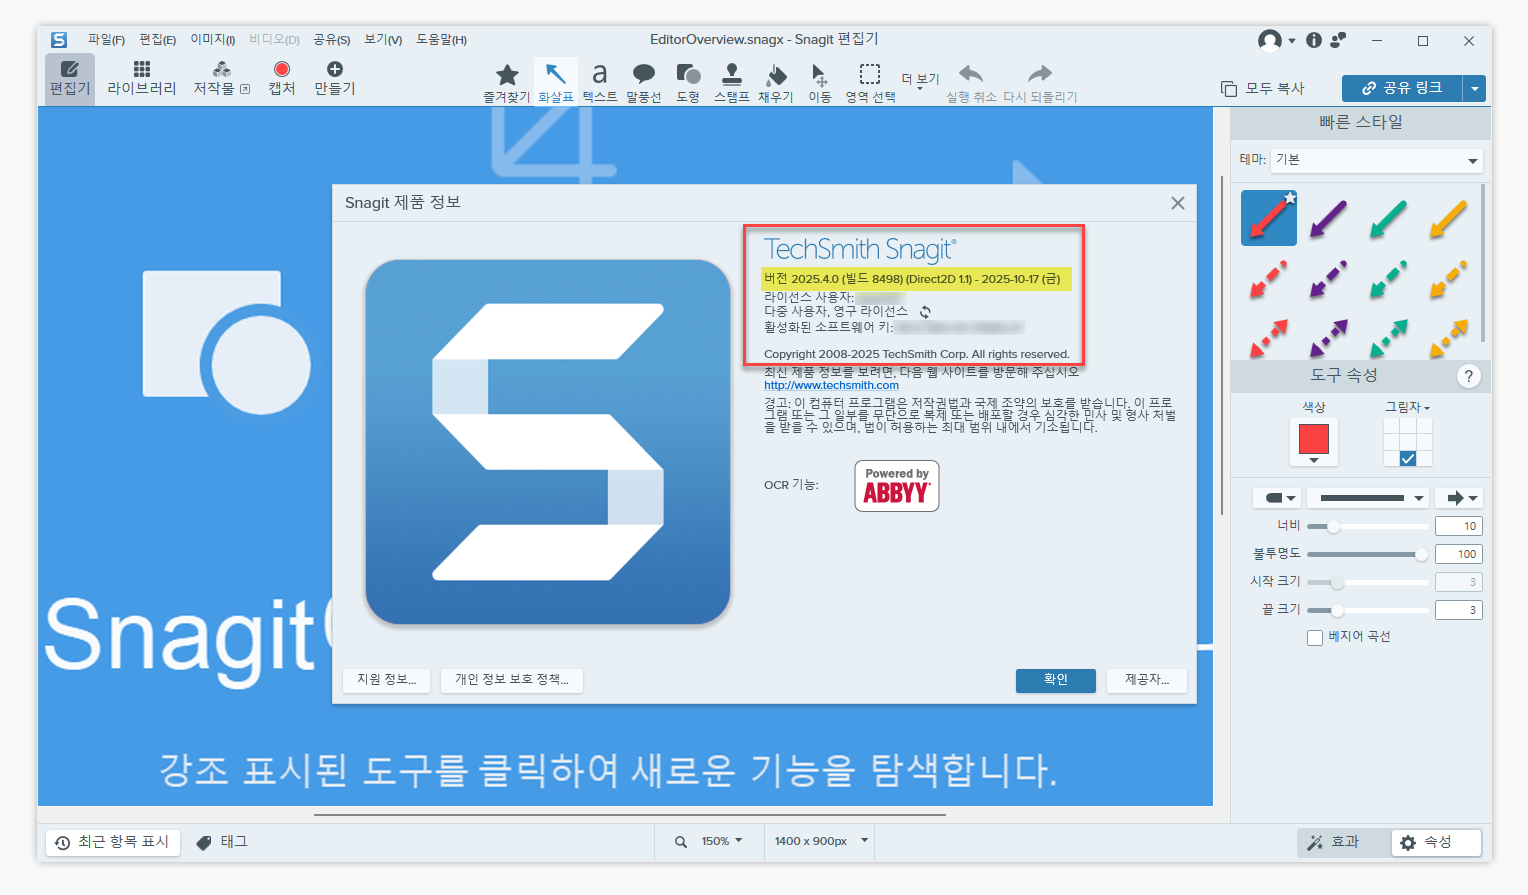The height and width of the screenshot is (895, 1528).
Task: Toggle the Tags (태그) button
Action: (x=222, y=843)
